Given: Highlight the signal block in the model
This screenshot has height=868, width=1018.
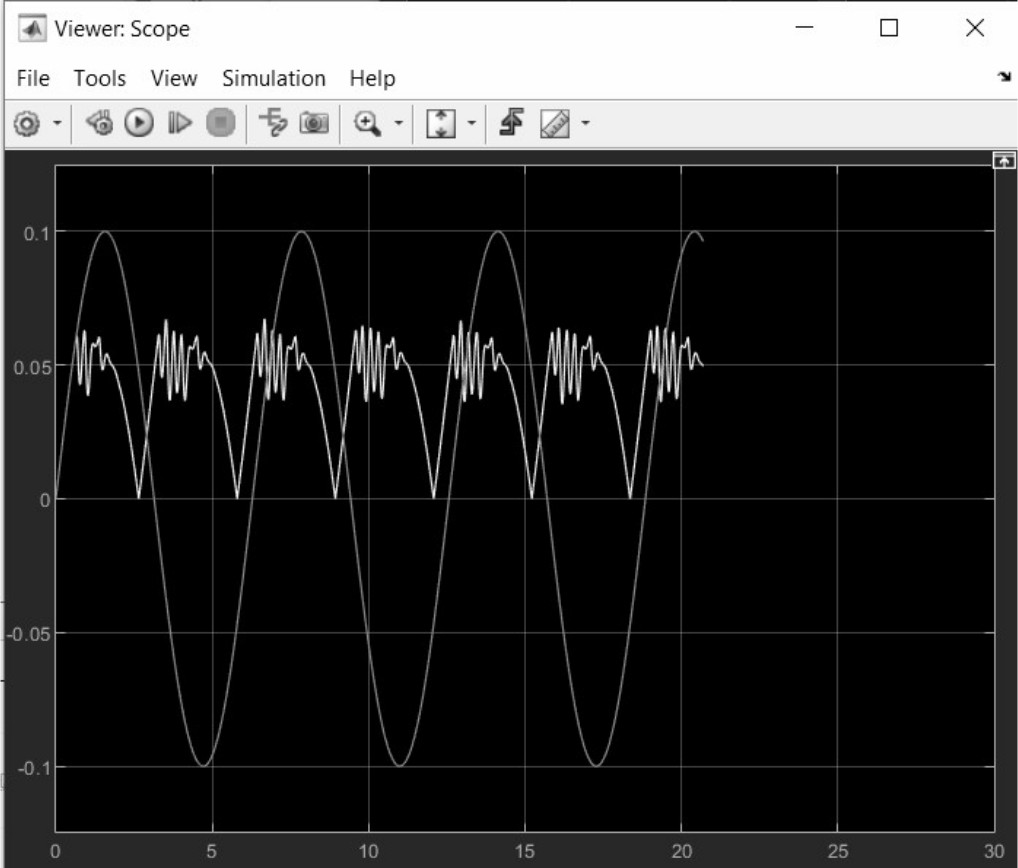Looking at the screenshot, I should tap(272, 123).
